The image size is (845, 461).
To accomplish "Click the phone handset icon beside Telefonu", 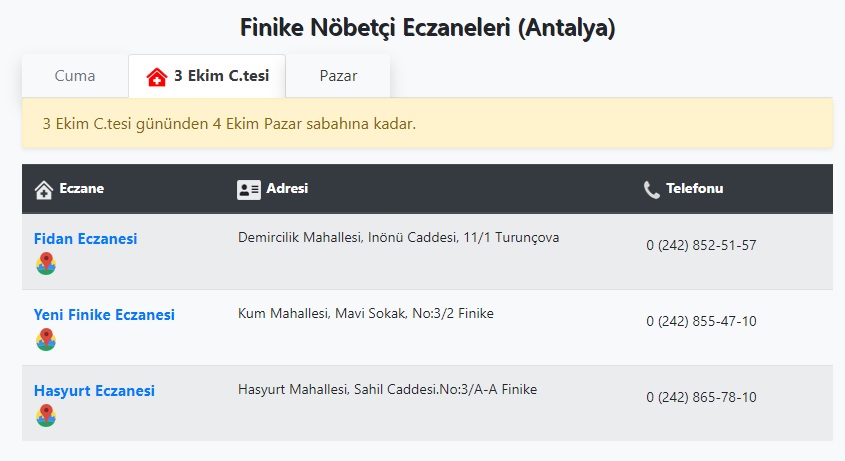I will click(652, 190).
